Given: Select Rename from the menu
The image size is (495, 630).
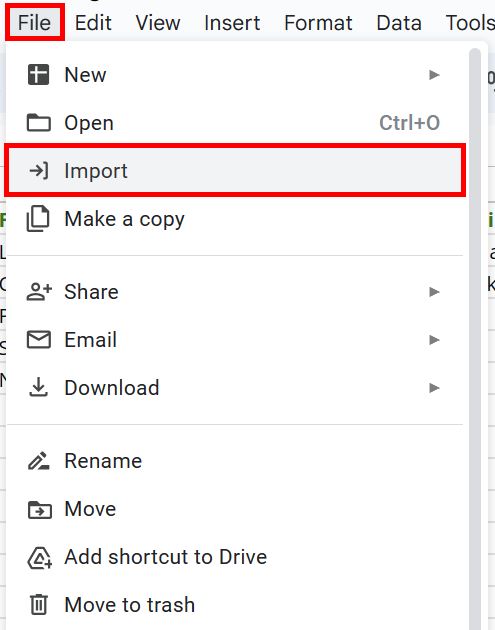Looking at the screenshot, I should tap(235, 460).
